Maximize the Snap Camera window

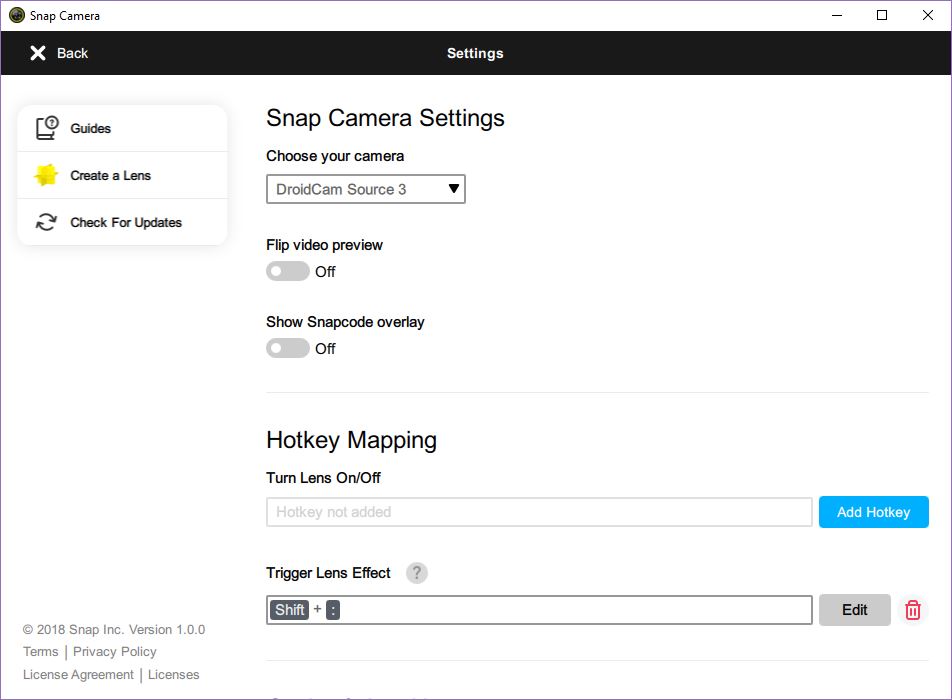point(882,16)
